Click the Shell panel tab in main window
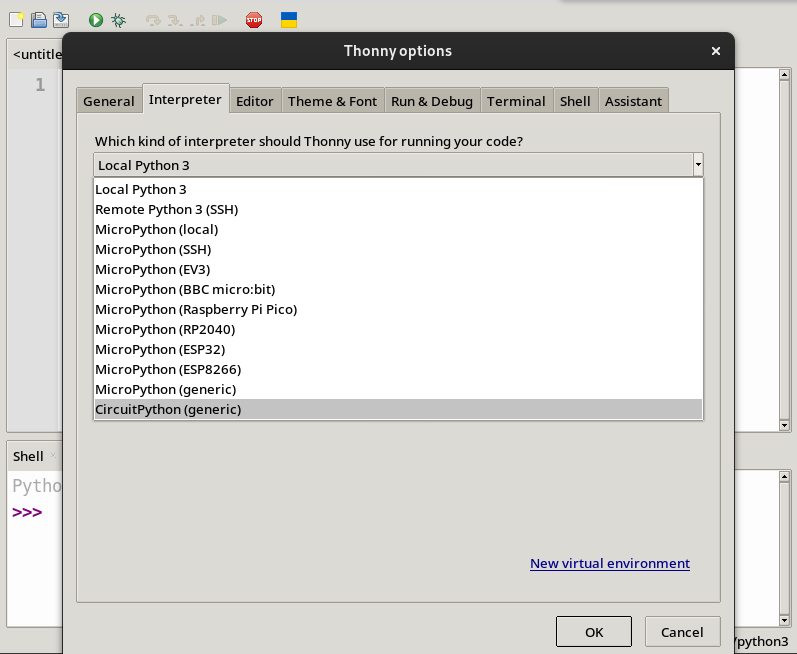Image resolution: width=797 pixels, height=654 pixels. (x=28, y=456)
